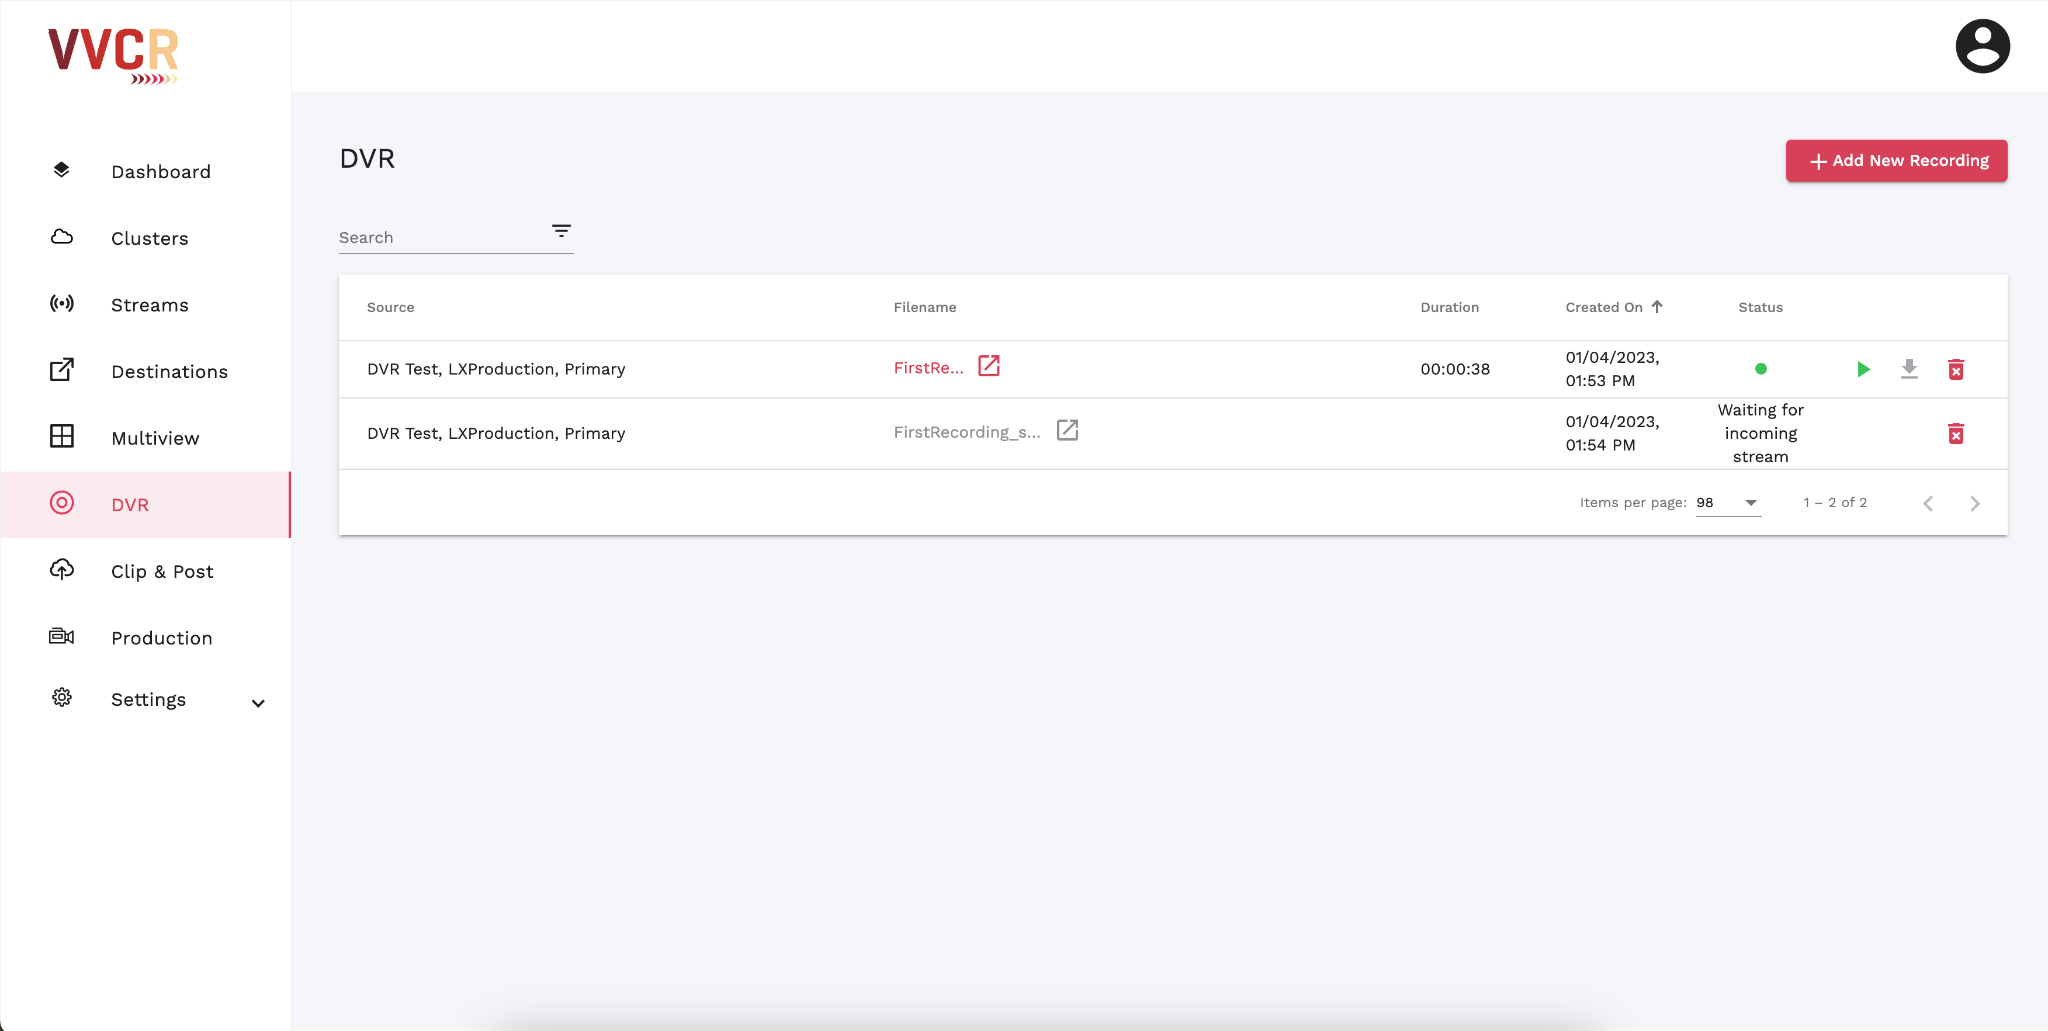Screen dimensions: 2048x1031
Task: Click Waiting for incoming stream status
Action: [1761, 433]
